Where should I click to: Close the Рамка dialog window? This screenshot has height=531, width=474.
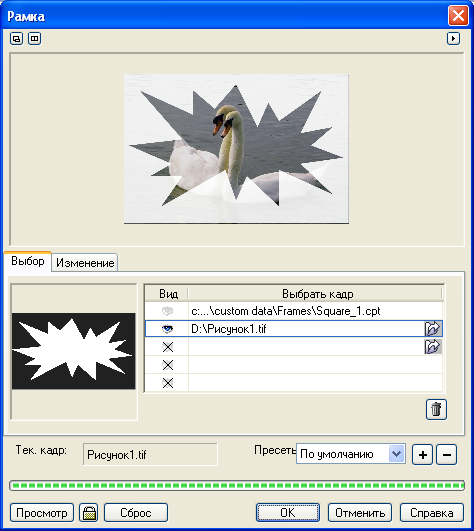point(458,16)
